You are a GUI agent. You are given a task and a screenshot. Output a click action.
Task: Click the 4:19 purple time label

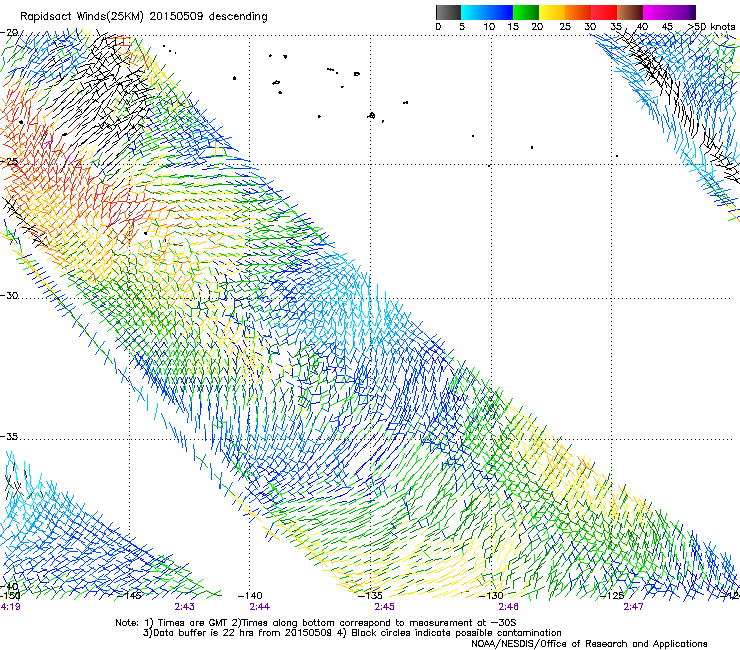coord(10,607)
